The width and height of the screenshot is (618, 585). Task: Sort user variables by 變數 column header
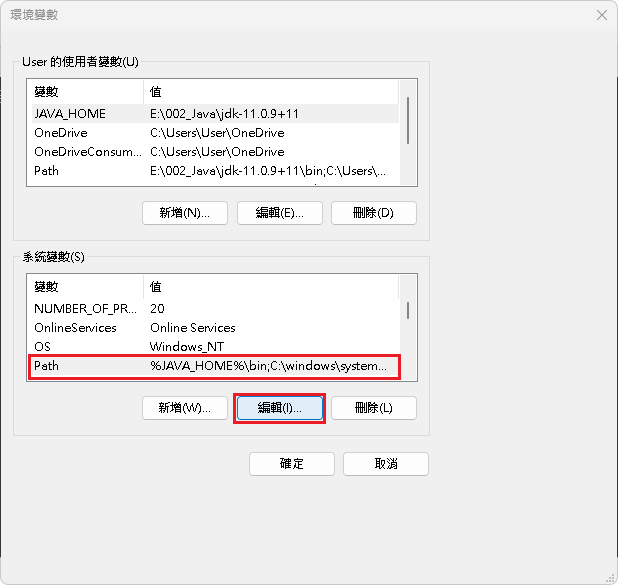(85, 91)
